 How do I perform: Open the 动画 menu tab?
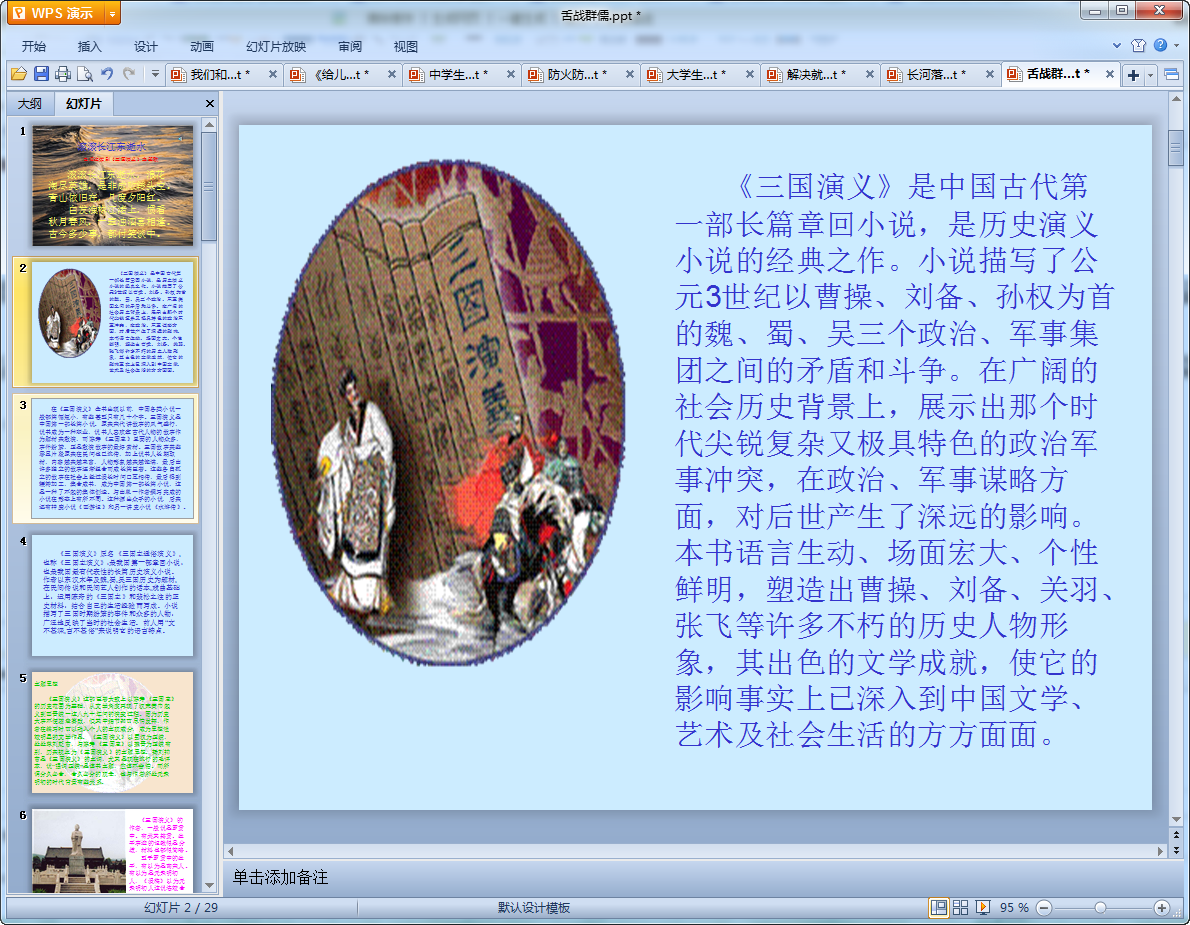click(x=202, y=46)
